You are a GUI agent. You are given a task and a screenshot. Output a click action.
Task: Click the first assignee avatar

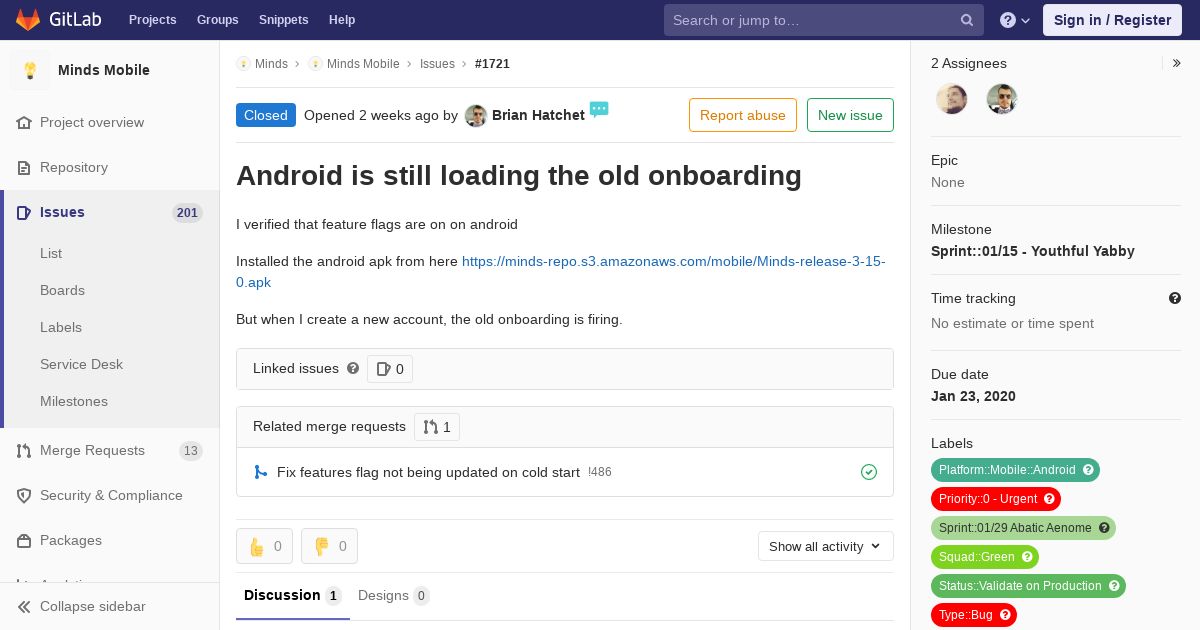click(952, 99)
